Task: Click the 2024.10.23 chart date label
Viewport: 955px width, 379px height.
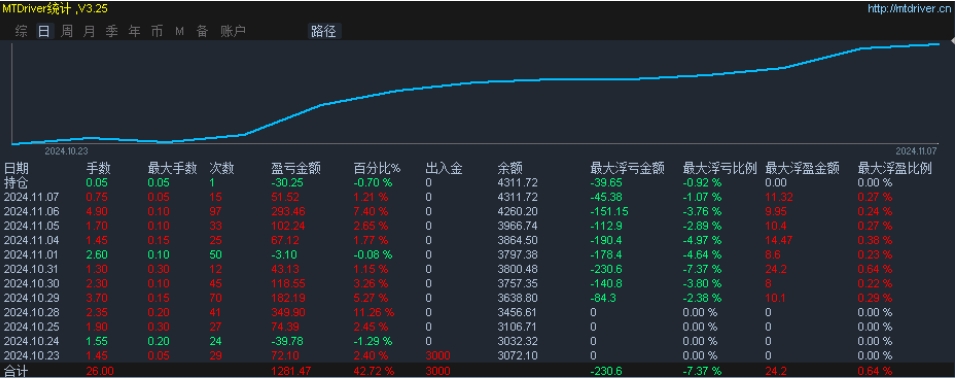Action: click(66, 151)
